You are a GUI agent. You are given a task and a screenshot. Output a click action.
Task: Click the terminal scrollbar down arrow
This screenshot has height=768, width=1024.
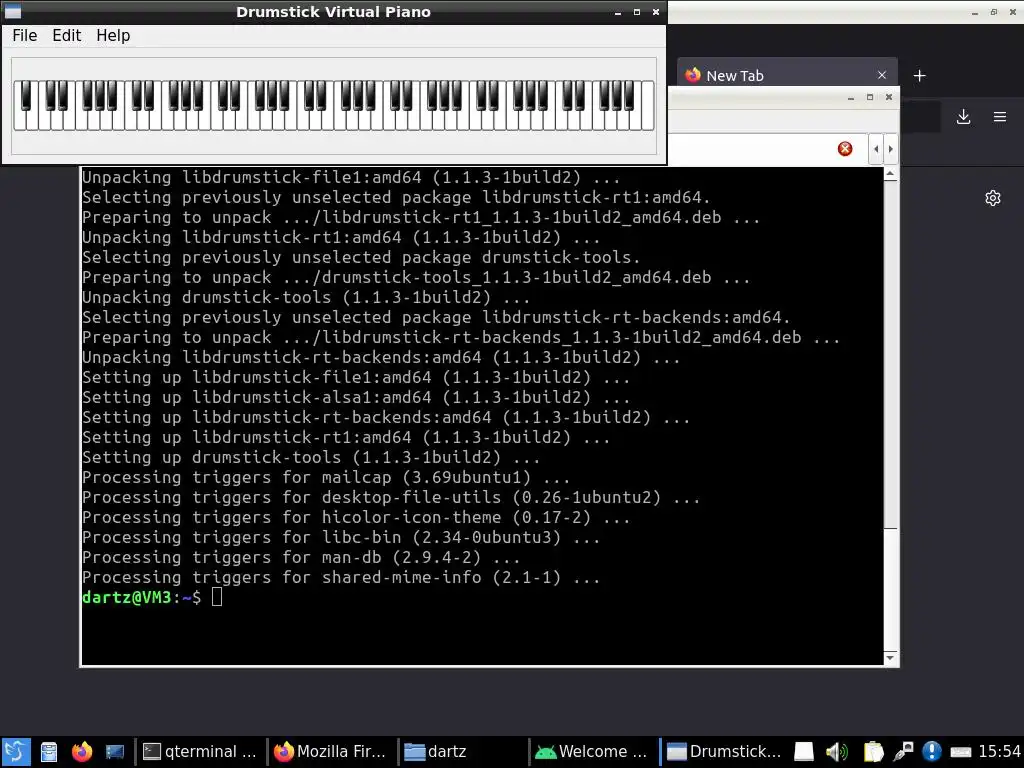(x=890, y=658)
